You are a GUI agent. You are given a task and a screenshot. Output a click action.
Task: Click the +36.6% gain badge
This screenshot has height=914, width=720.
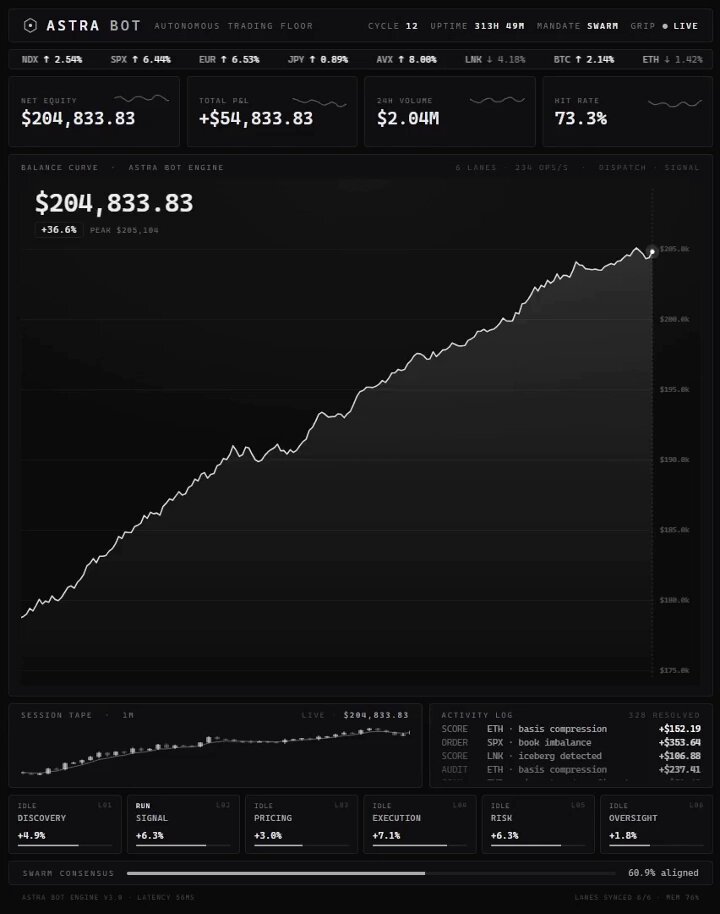(x=59, y=230)
